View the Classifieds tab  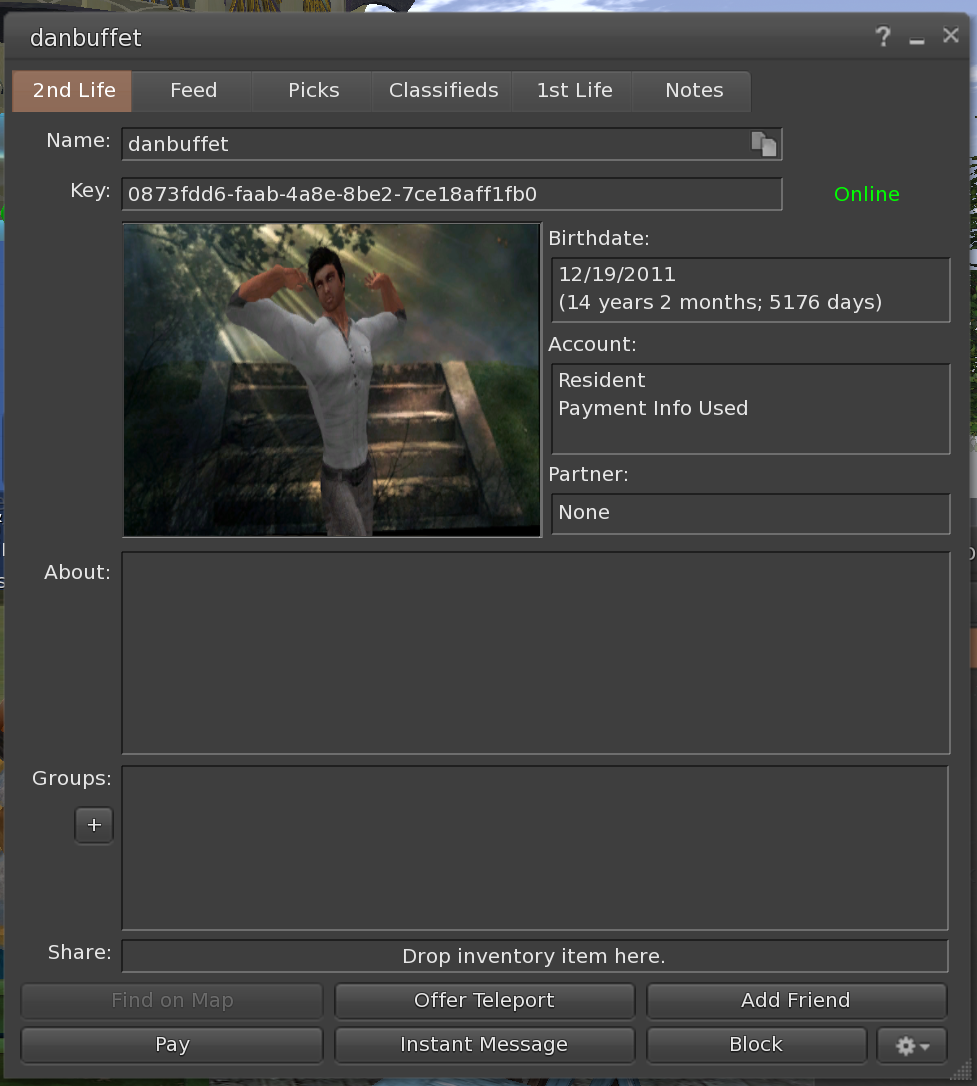pyautogui.click(x=442, y=90)
